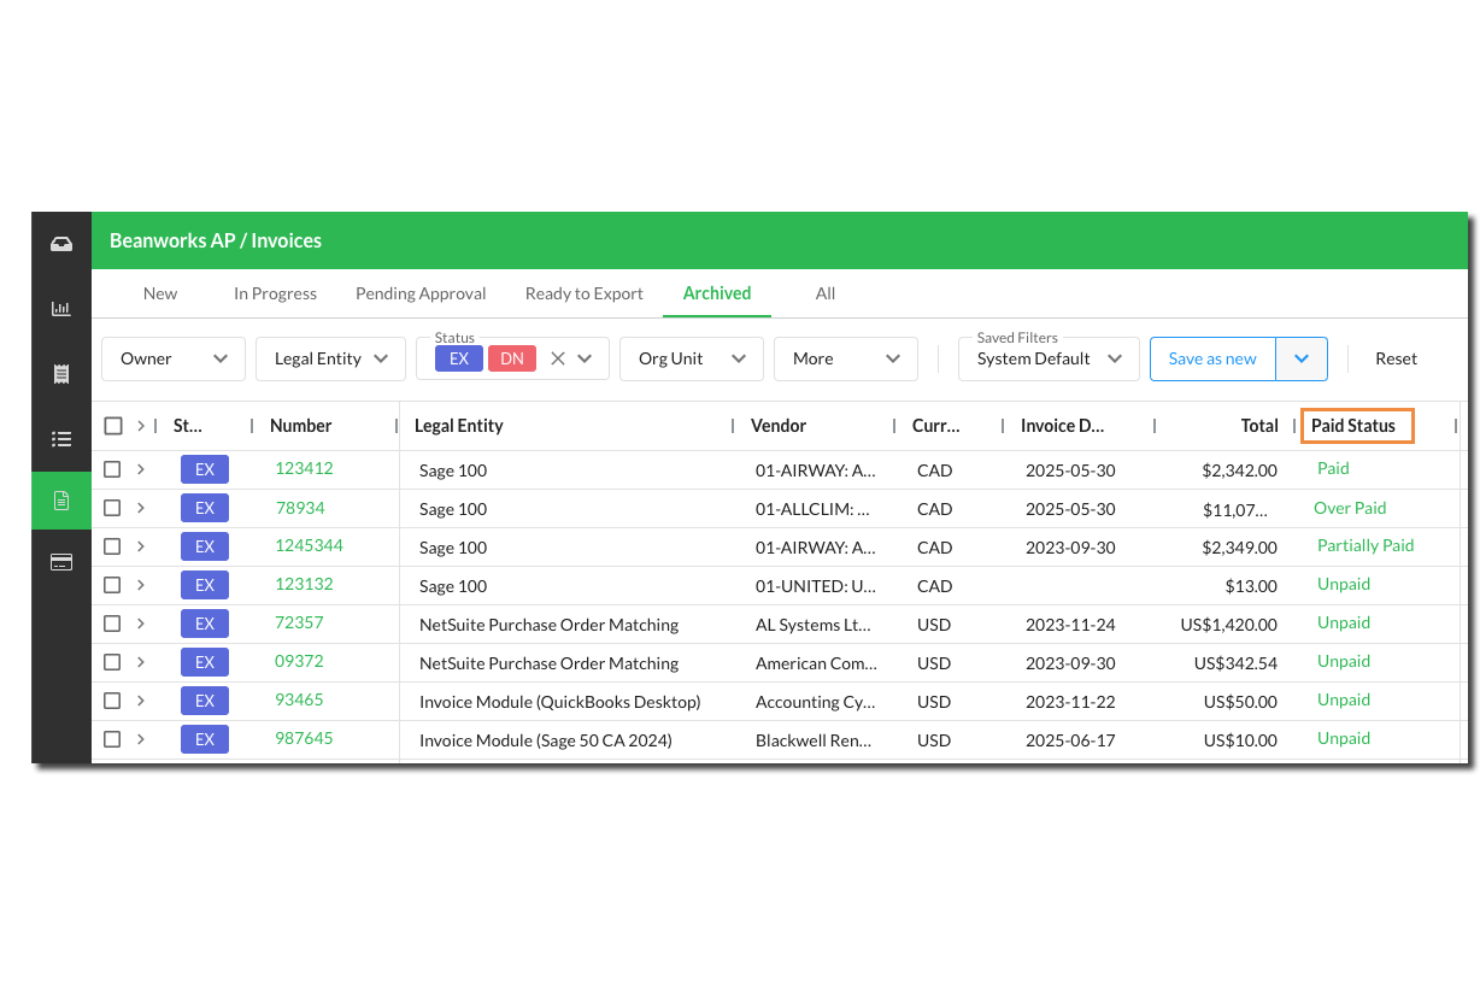Open the Reports chart icon in sidebar
The image size is (1480, 987).
coord(61,308)
